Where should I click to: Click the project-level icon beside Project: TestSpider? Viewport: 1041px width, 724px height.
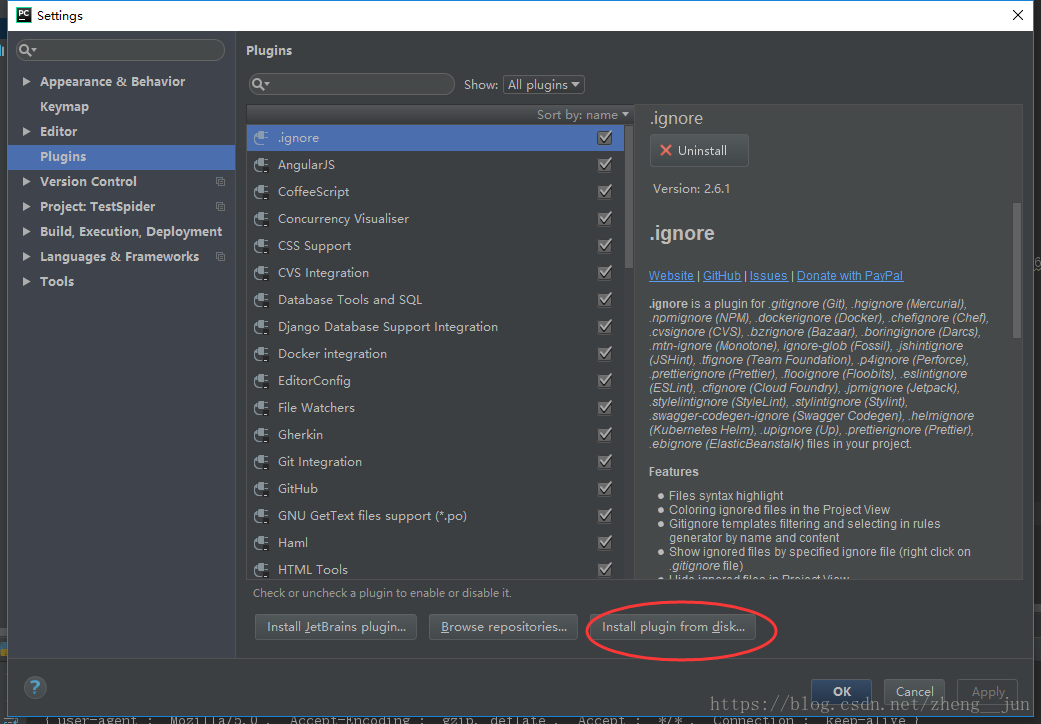(x=220, y=206)
